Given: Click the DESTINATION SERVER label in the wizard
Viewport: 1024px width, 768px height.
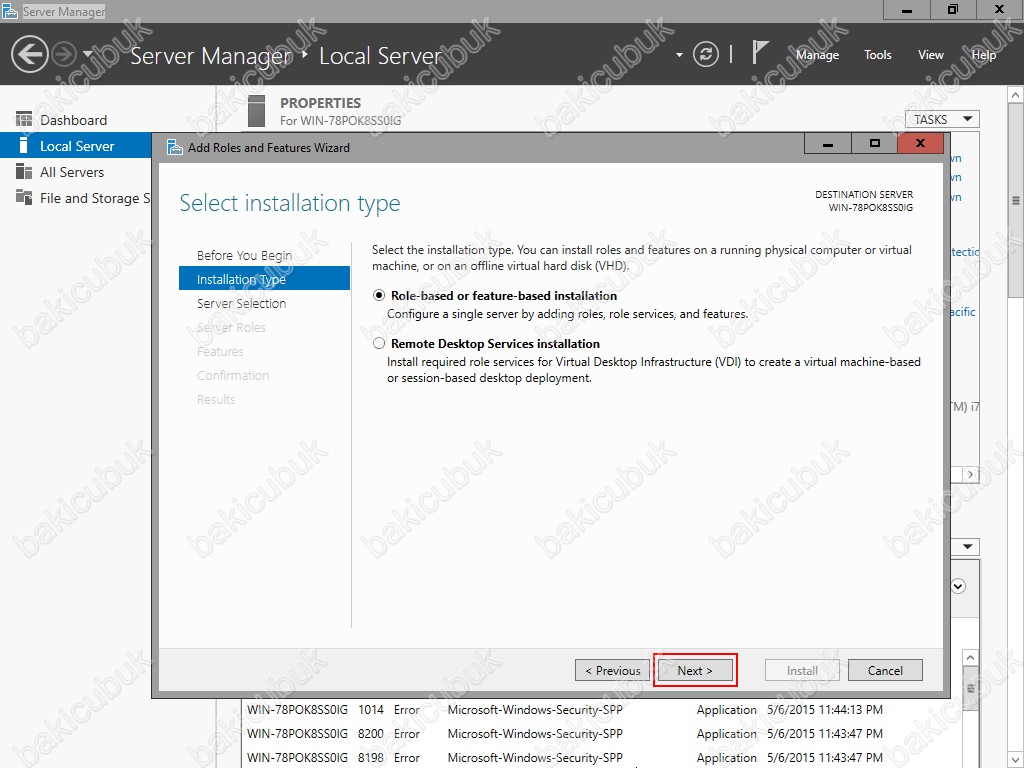Looking at the screenshot, I should click(x=864, y=195).
